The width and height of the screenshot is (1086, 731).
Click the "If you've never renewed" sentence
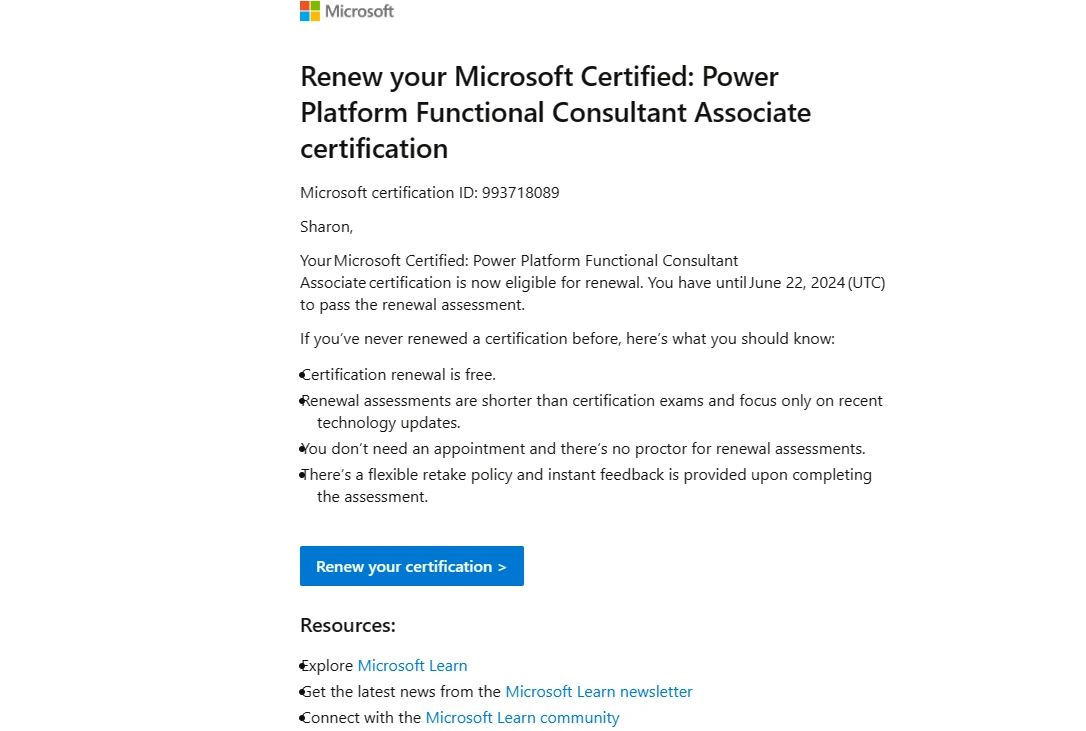(x=567, y=339)
